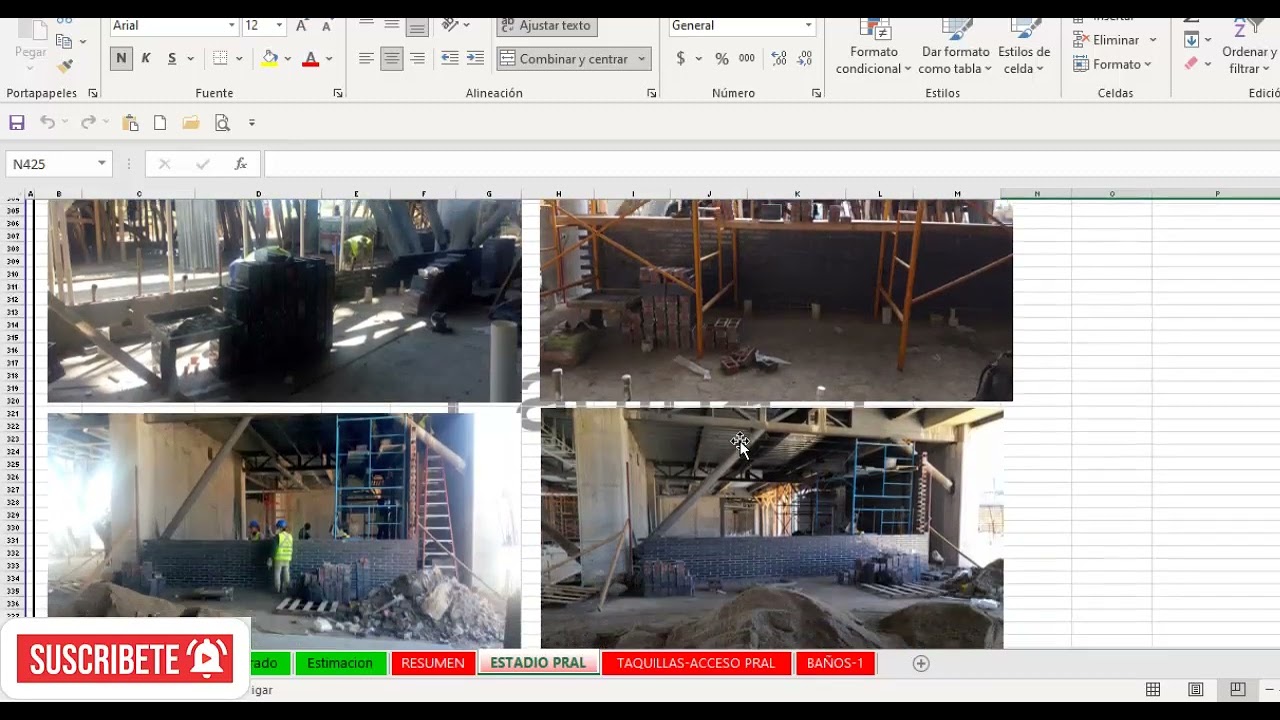The width and height of the screenshot is (1280, 720).
Task: Switch to TAQUILLAS-ACCESO PRAL sheet tab
Action: point(696,663)
